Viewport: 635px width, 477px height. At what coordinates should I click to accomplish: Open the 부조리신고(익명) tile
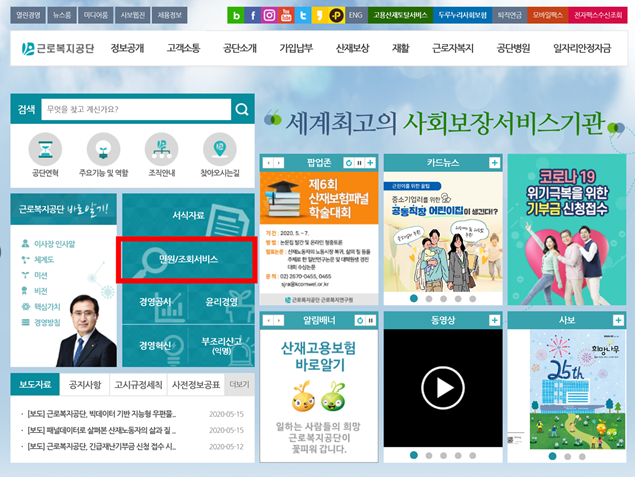coord(222,346)
